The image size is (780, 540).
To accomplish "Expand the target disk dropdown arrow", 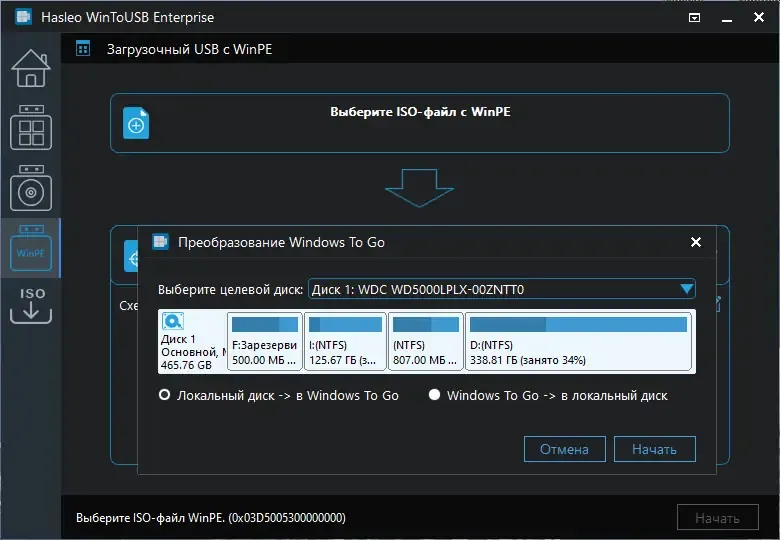I will click(x=686, y=290).
